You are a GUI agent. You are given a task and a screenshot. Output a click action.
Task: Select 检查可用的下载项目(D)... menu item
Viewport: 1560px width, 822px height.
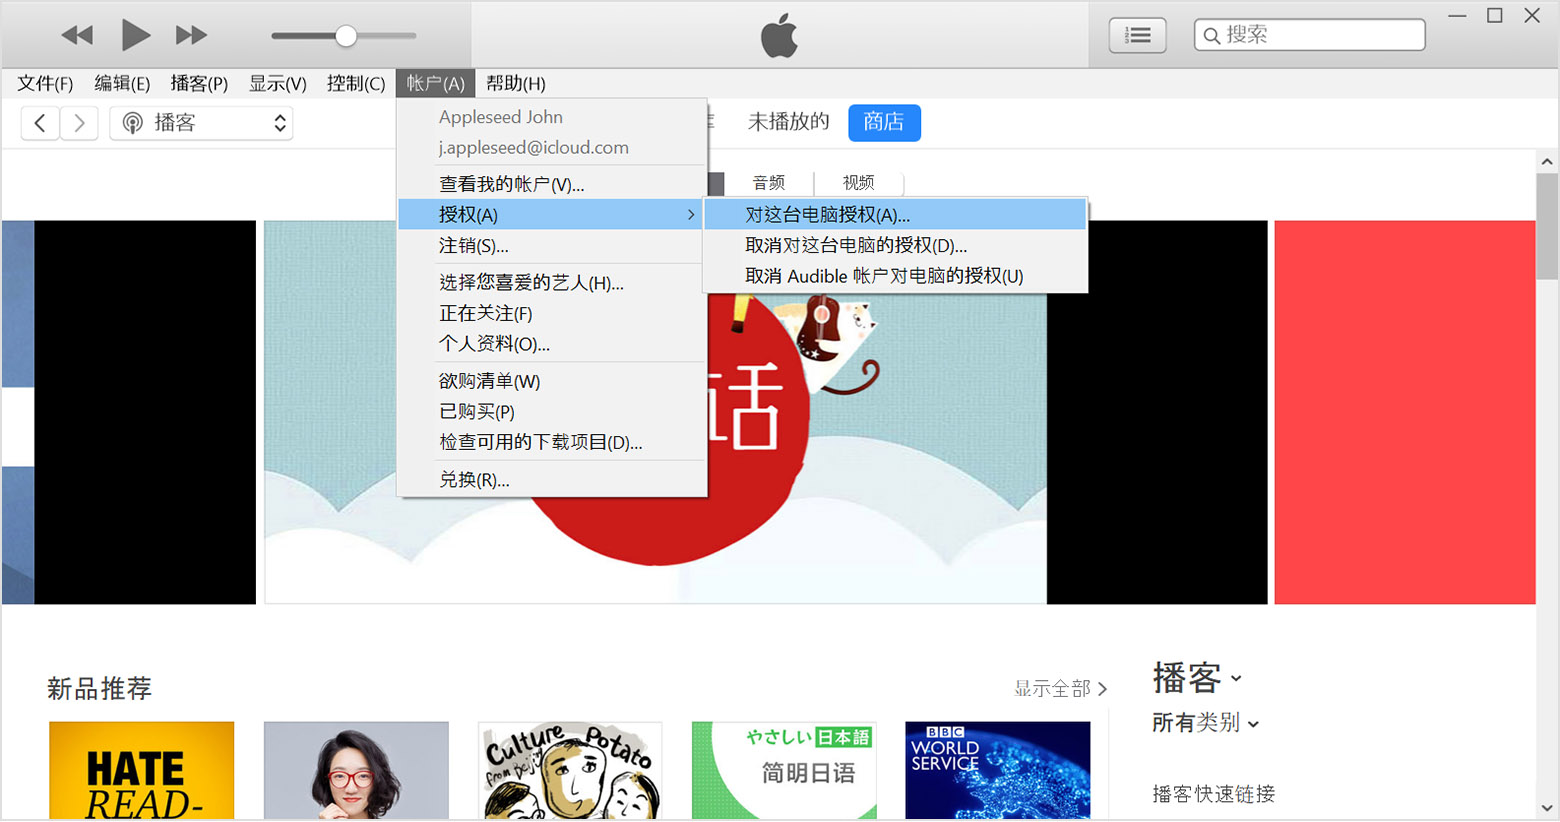[552, 442]
